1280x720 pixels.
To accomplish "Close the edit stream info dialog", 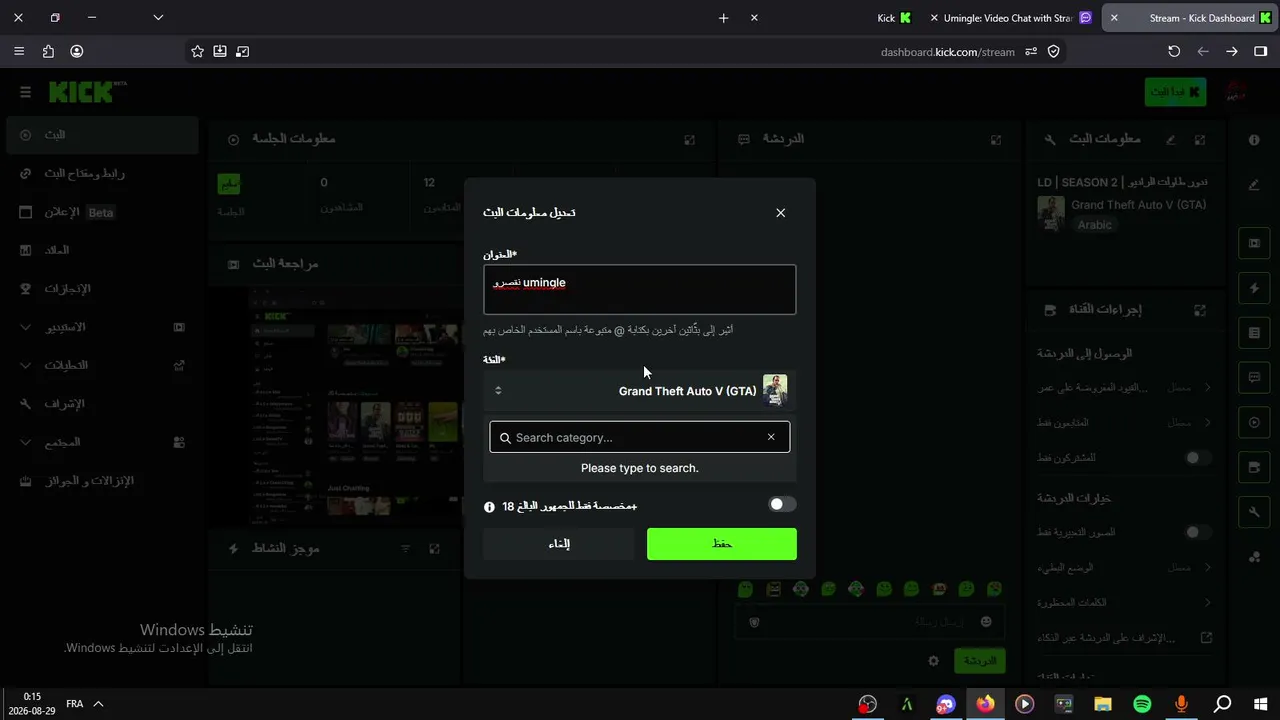I will click(780, 212).
